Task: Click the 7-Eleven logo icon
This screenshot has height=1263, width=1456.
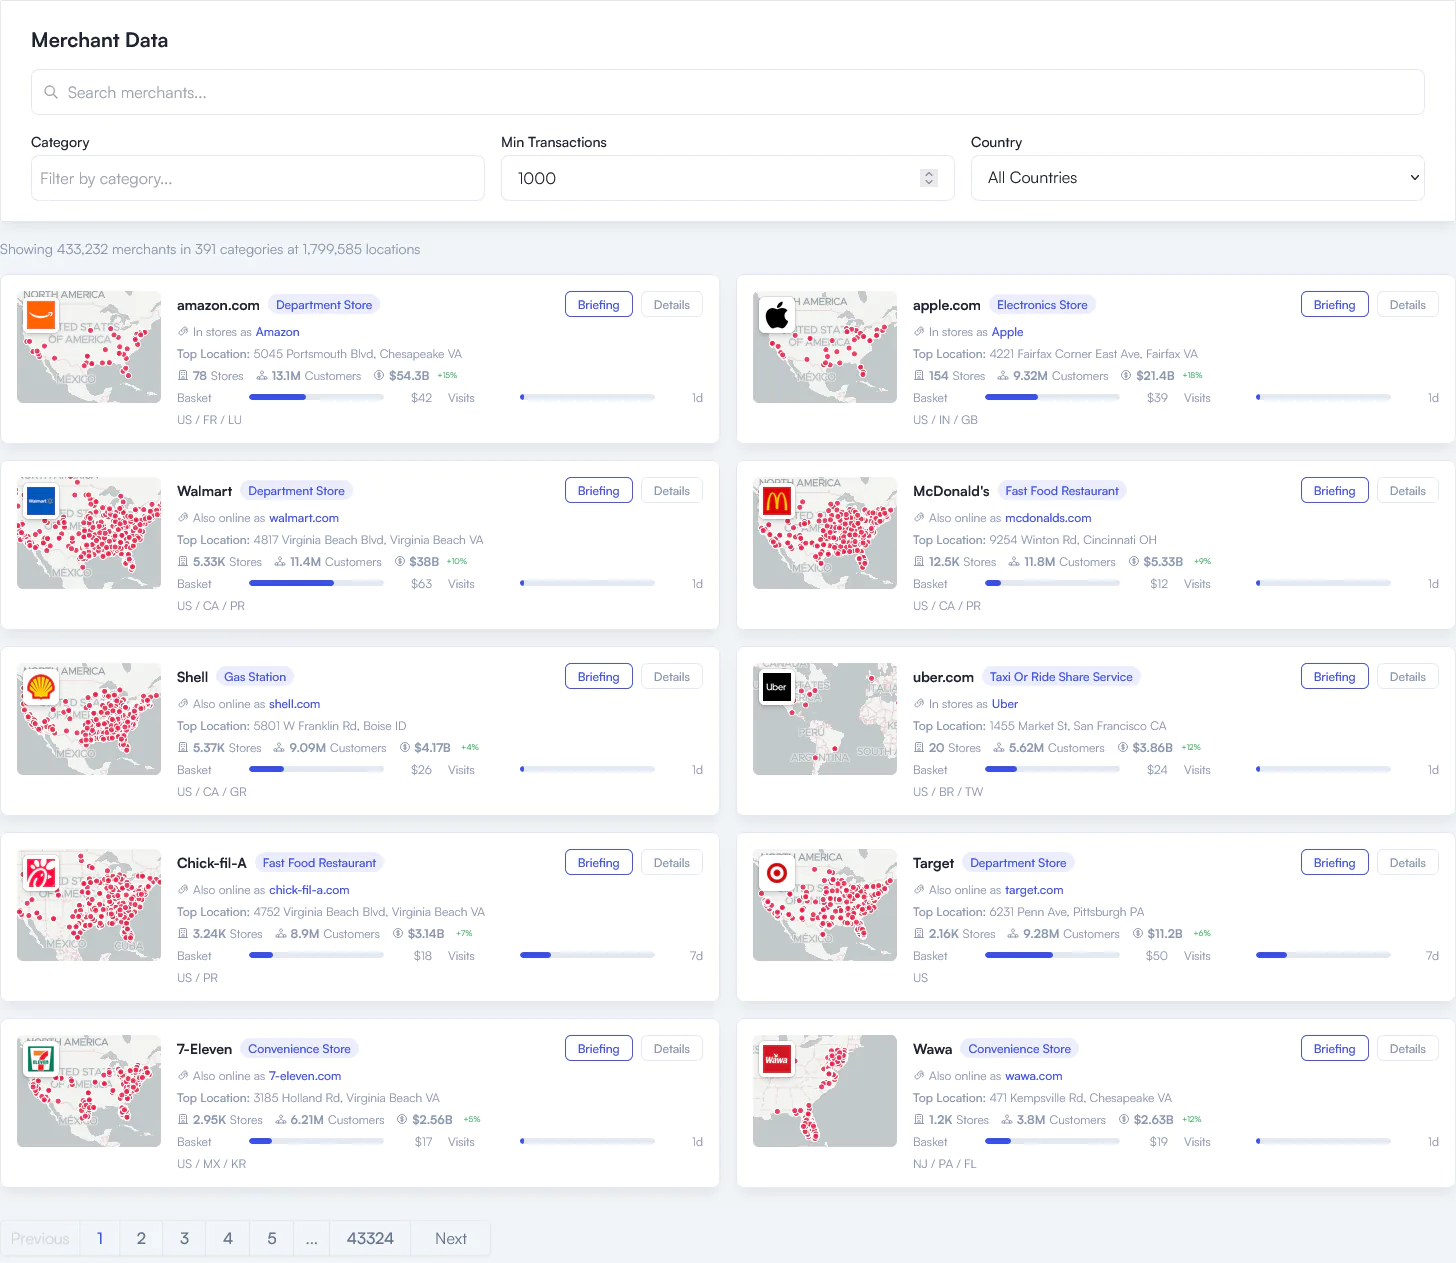Action: point(41,1059)
